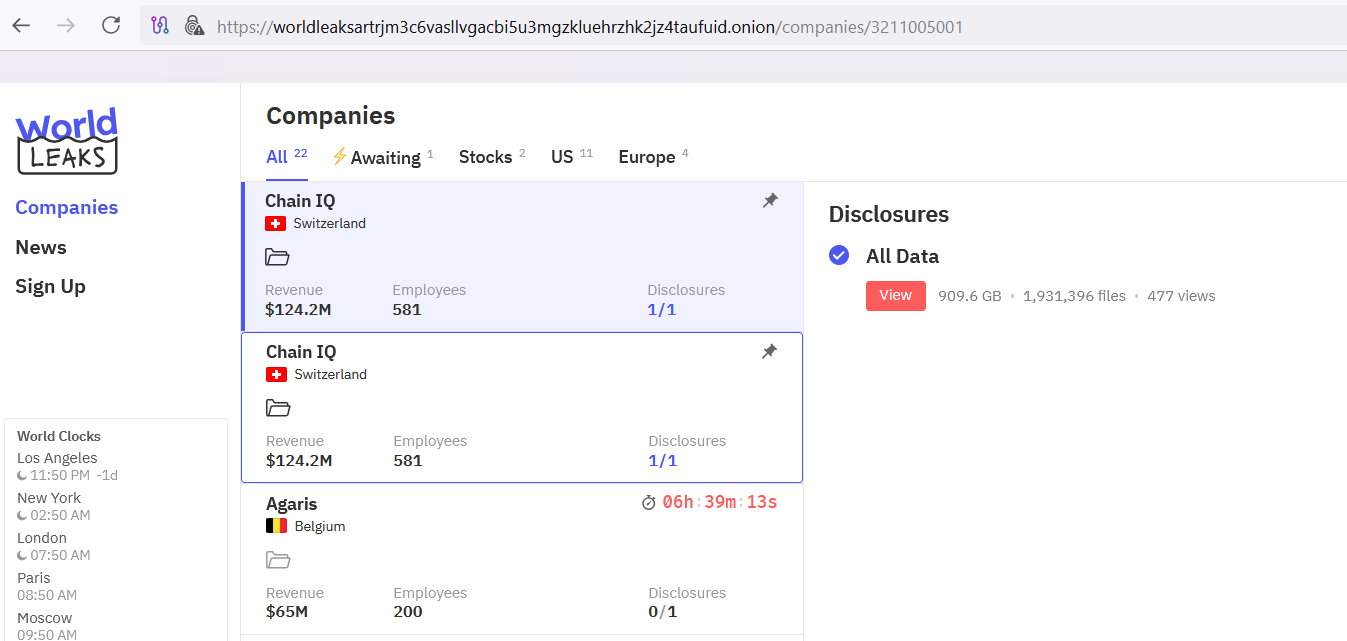The height and width of the screenshot is (641, 1347).
Task: Click the moon icon beside New York time
Action: (x=22, y=515)
